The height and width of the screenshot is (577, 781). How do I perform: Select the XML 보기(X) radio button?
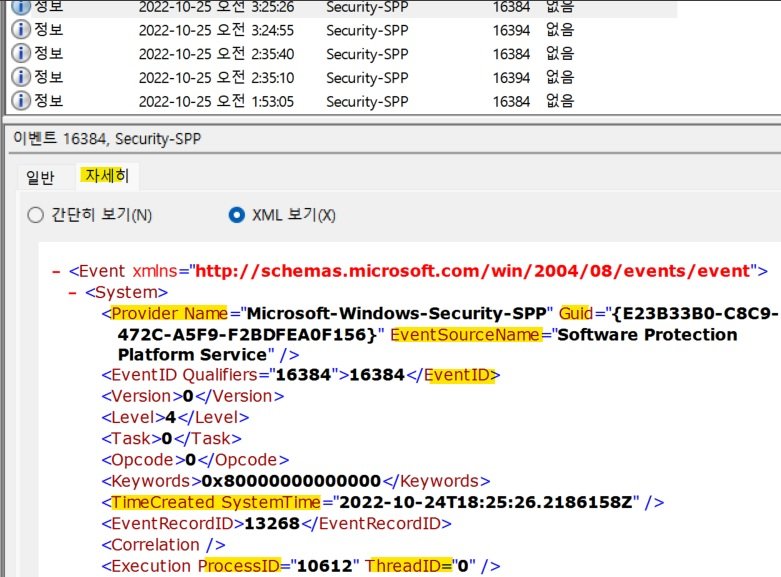[236, 215]
